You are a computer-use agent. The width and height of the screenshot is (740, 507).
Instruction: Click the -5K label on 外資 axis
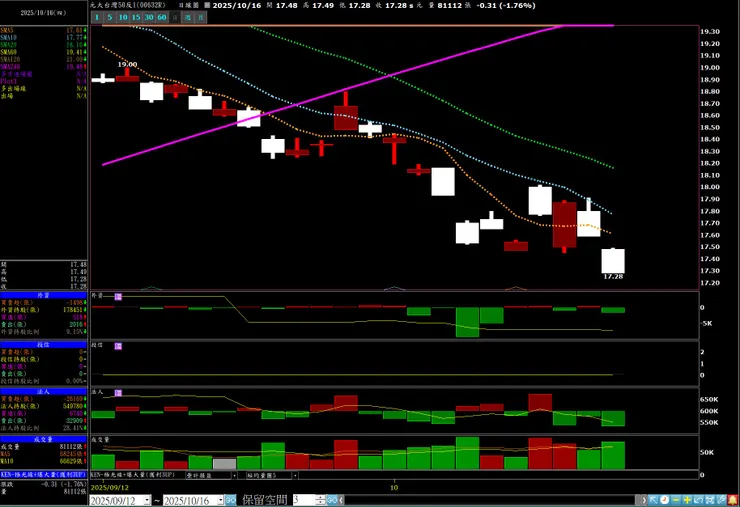[706, 323]
